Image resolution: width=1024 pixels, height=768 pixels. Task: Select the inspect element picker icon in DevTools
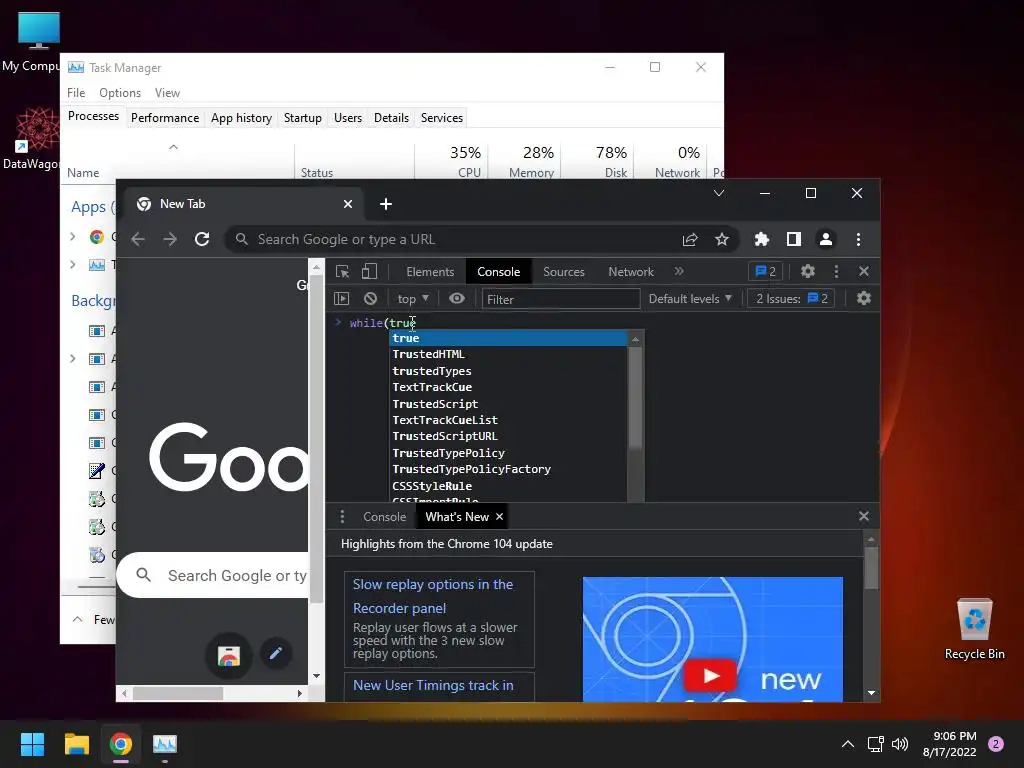coord(342,272)
